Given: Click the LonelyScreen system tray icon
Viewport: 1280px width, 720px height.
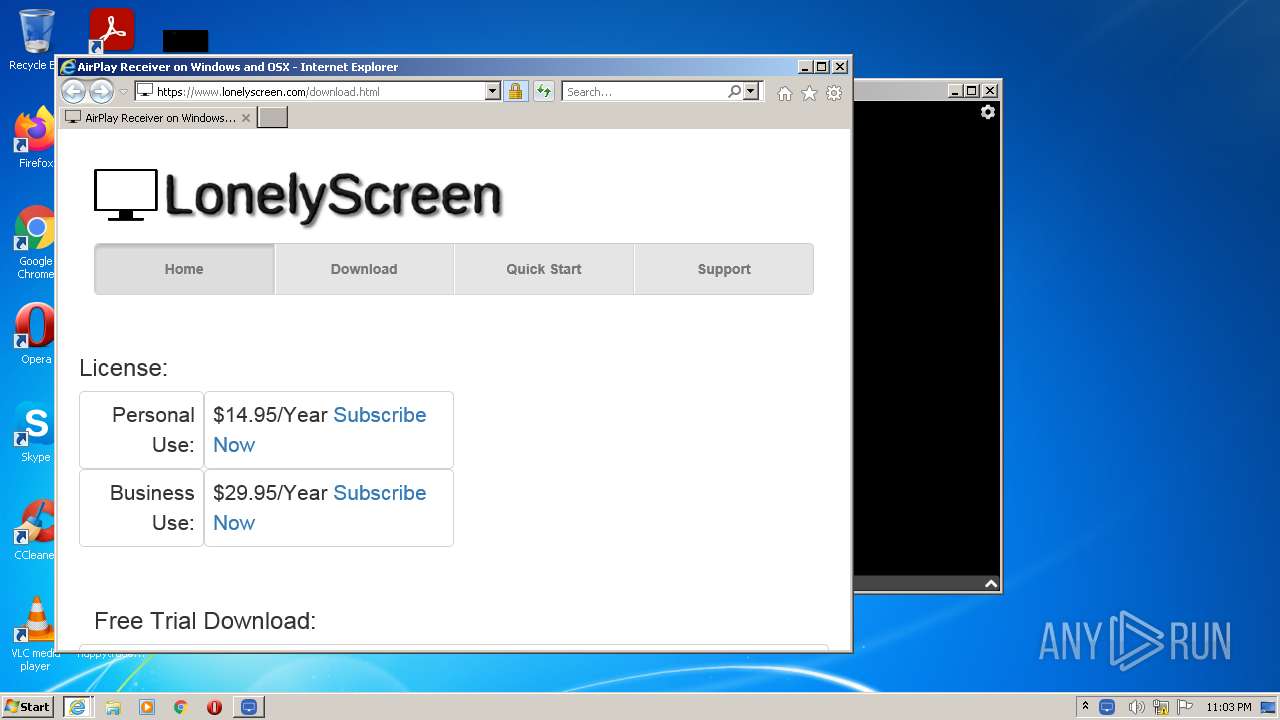Looking at the screenshot, I should (1107, 707).
